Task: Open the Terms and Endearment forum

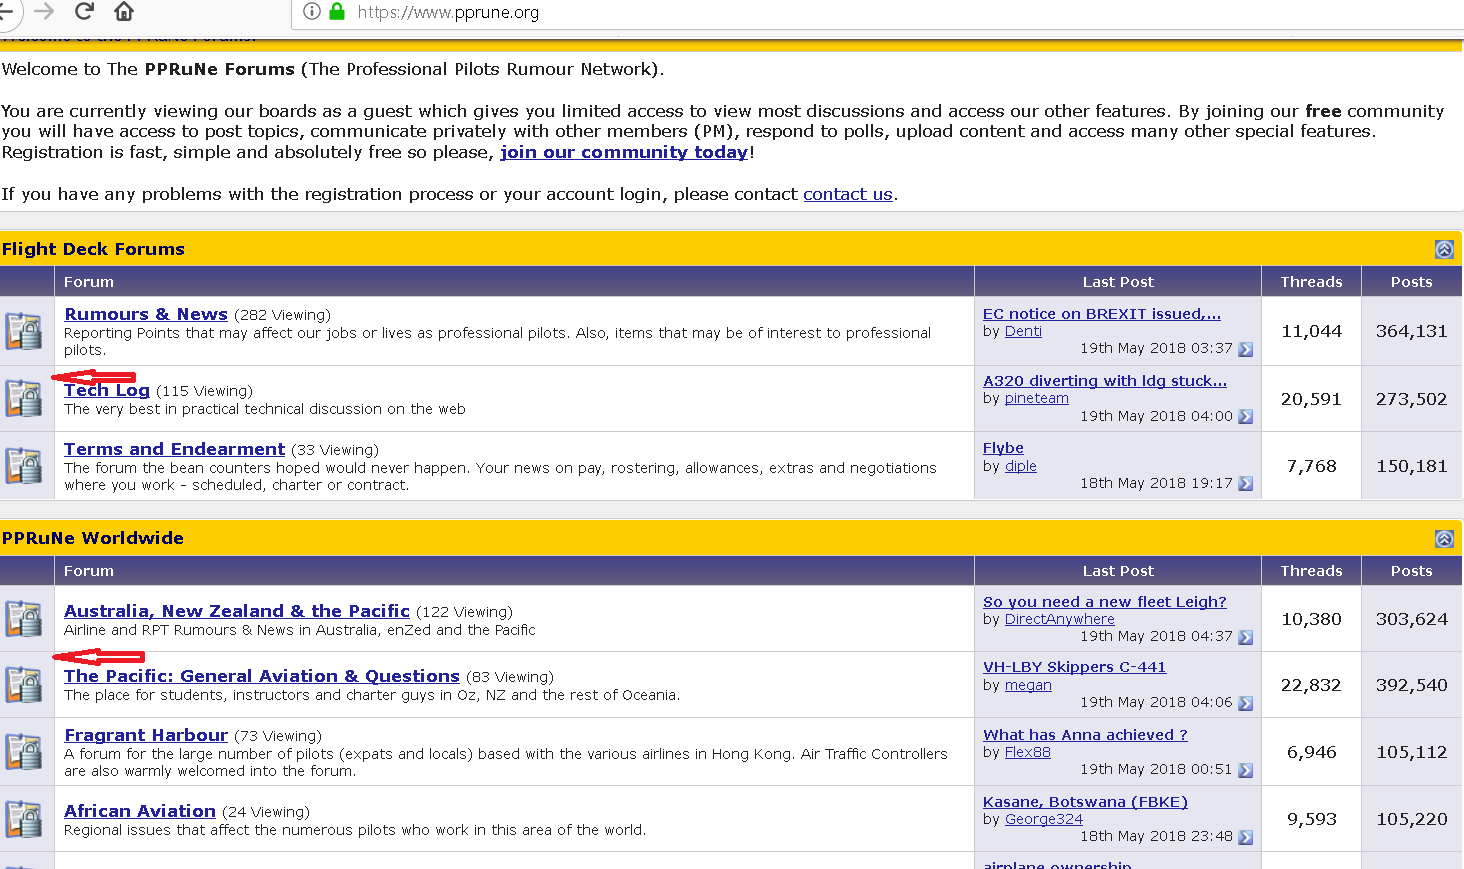Action: pyautogui.click(x=174, y=449)
